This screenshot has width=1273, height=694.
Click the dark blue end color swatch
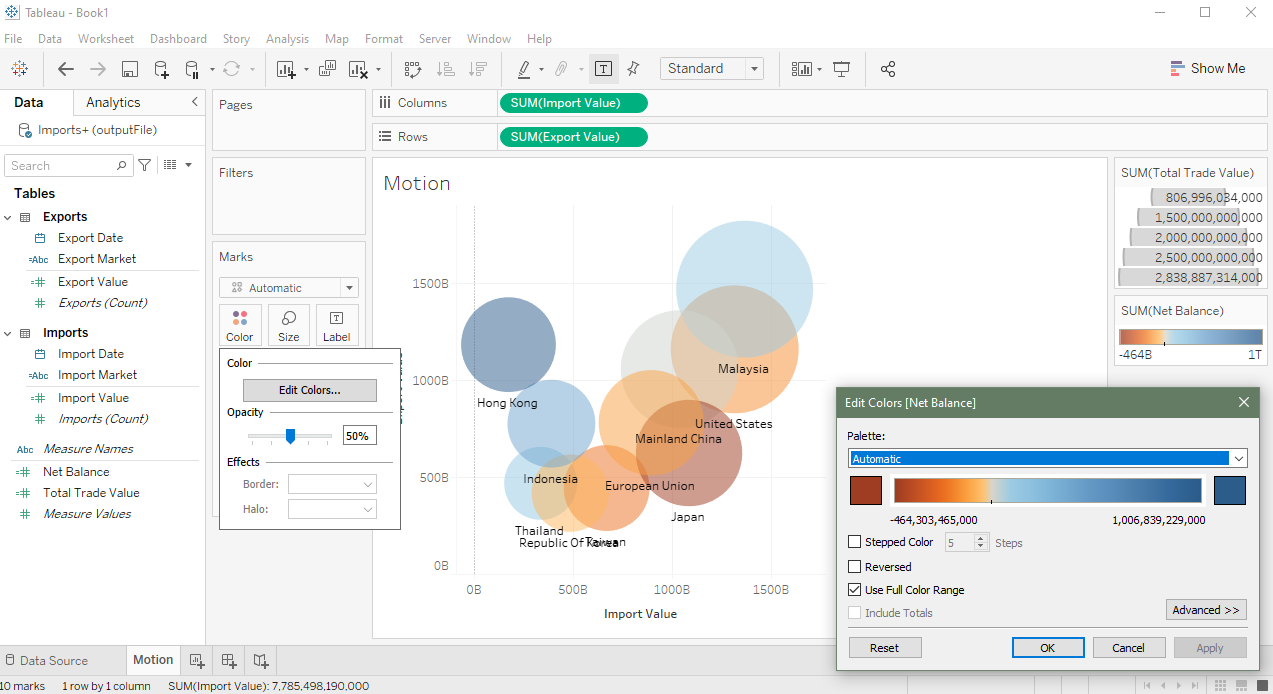(x=1229, y=490)
